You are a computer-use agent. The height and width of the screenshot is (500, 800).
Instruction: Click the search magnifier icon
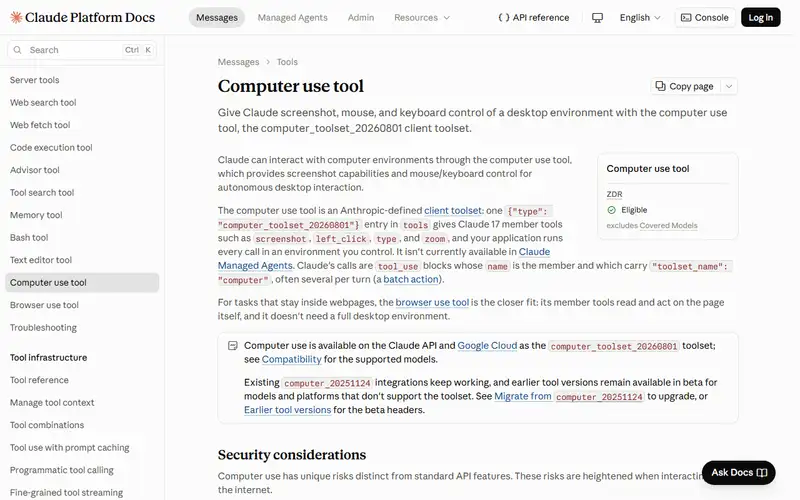point(17,50)
